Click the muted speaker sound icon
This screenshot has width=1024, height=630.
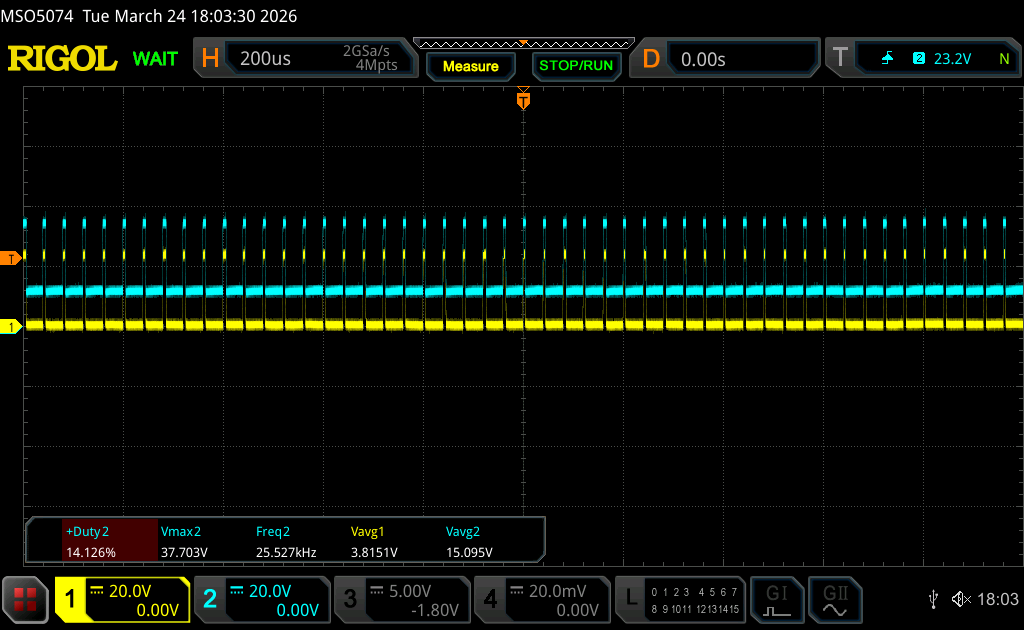click(961, 599)
